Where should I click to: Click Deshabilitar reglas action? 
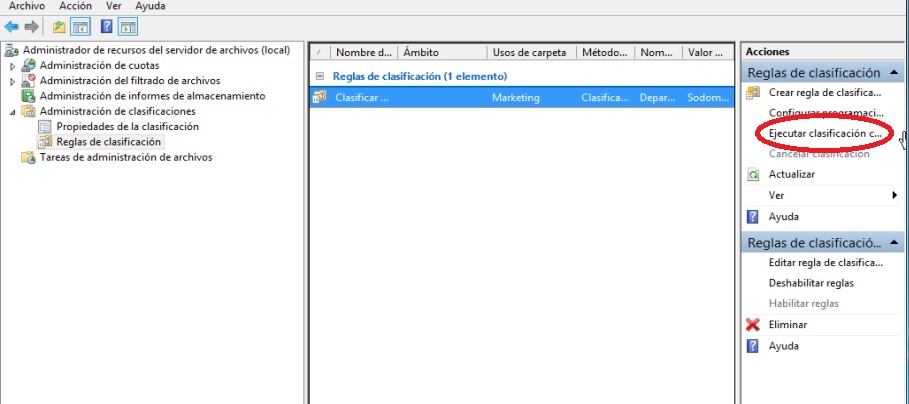pos(811,283)
